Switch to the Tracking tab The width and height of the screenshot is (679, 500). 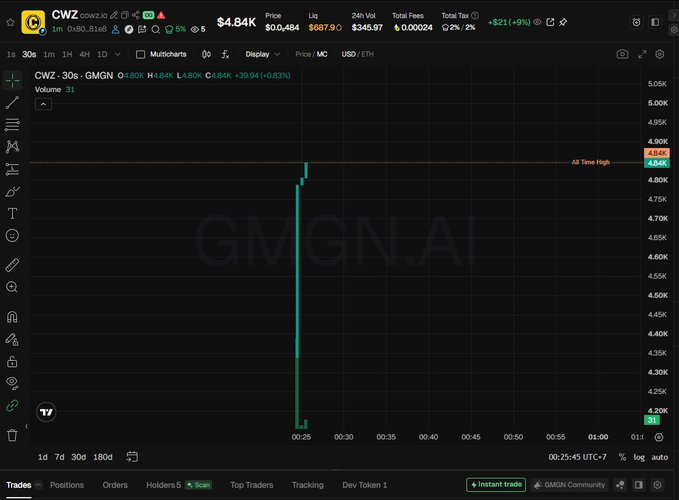point(307,485)
